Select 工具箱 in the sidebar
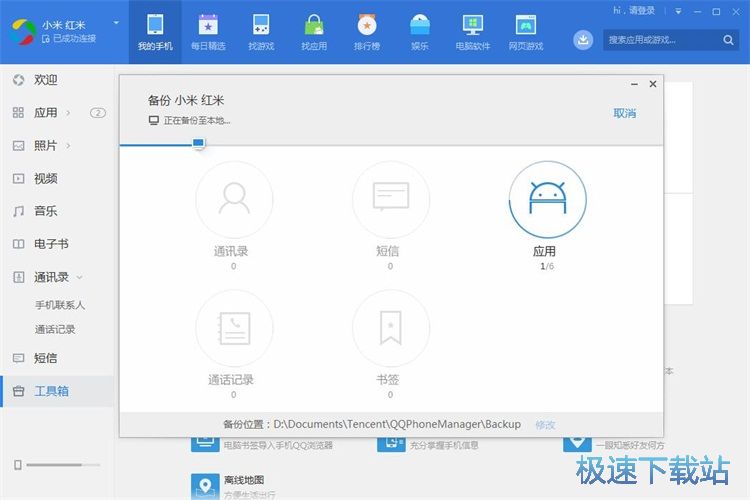 point(57,391)
